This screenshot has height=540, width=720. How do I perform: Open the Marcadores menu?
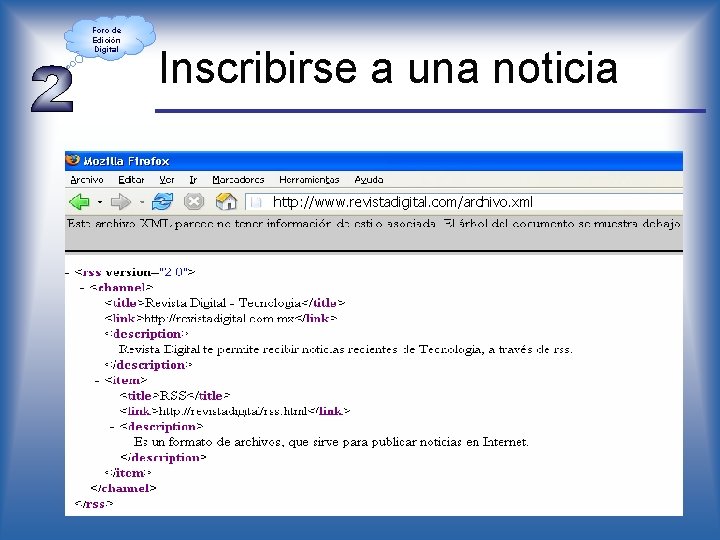(x=238, y=180)
